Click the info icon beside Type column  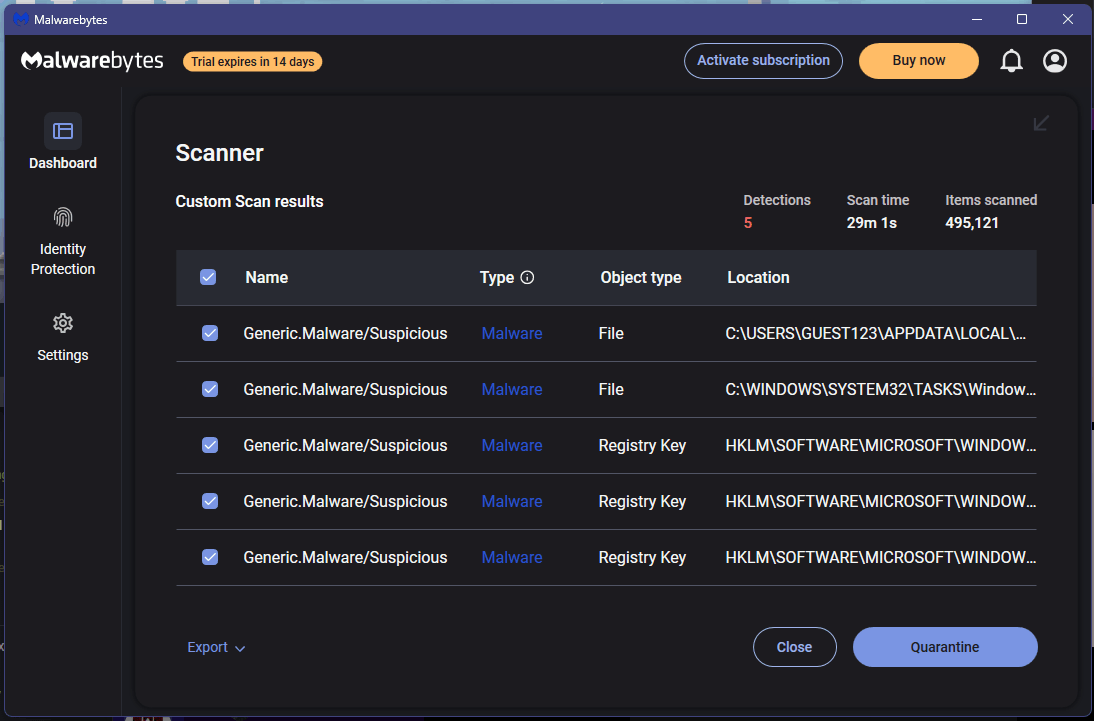tap(527, 278)
